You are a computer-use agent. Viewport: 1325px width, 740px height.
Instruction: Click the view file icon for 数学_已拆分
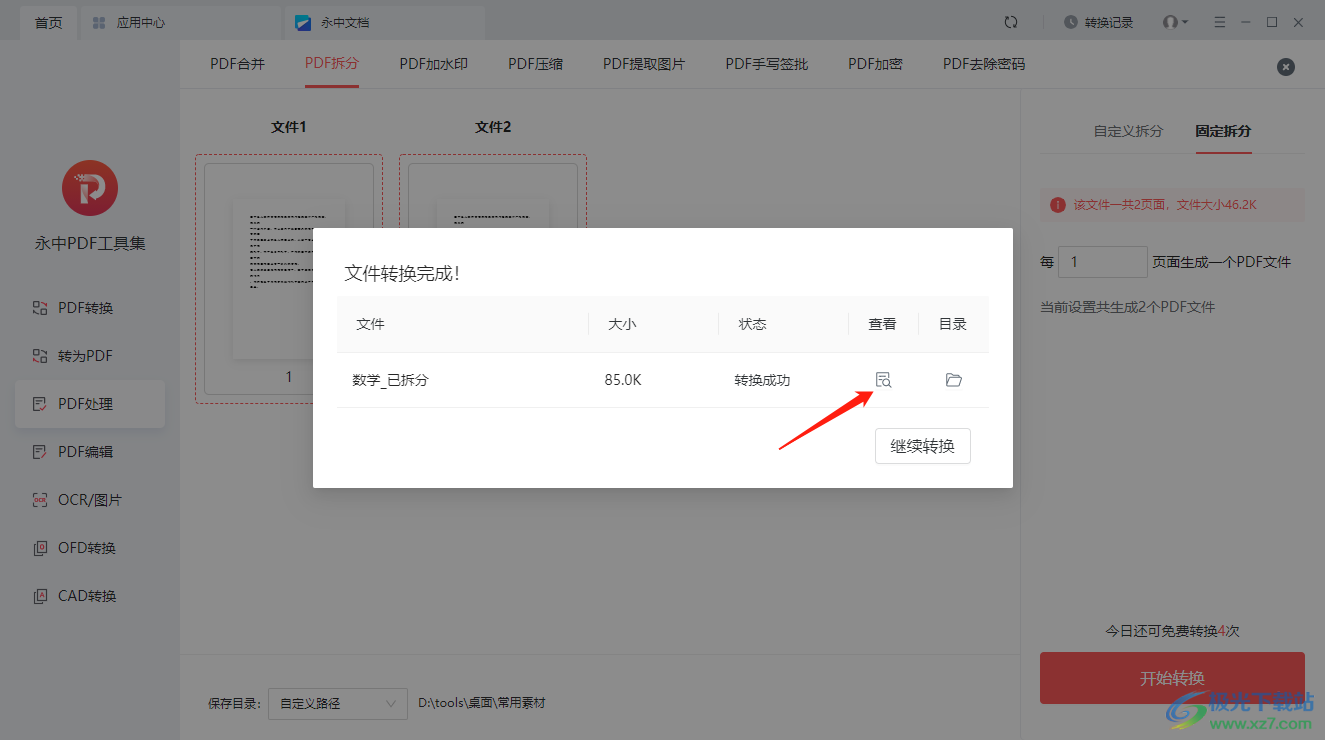point(882,380)
